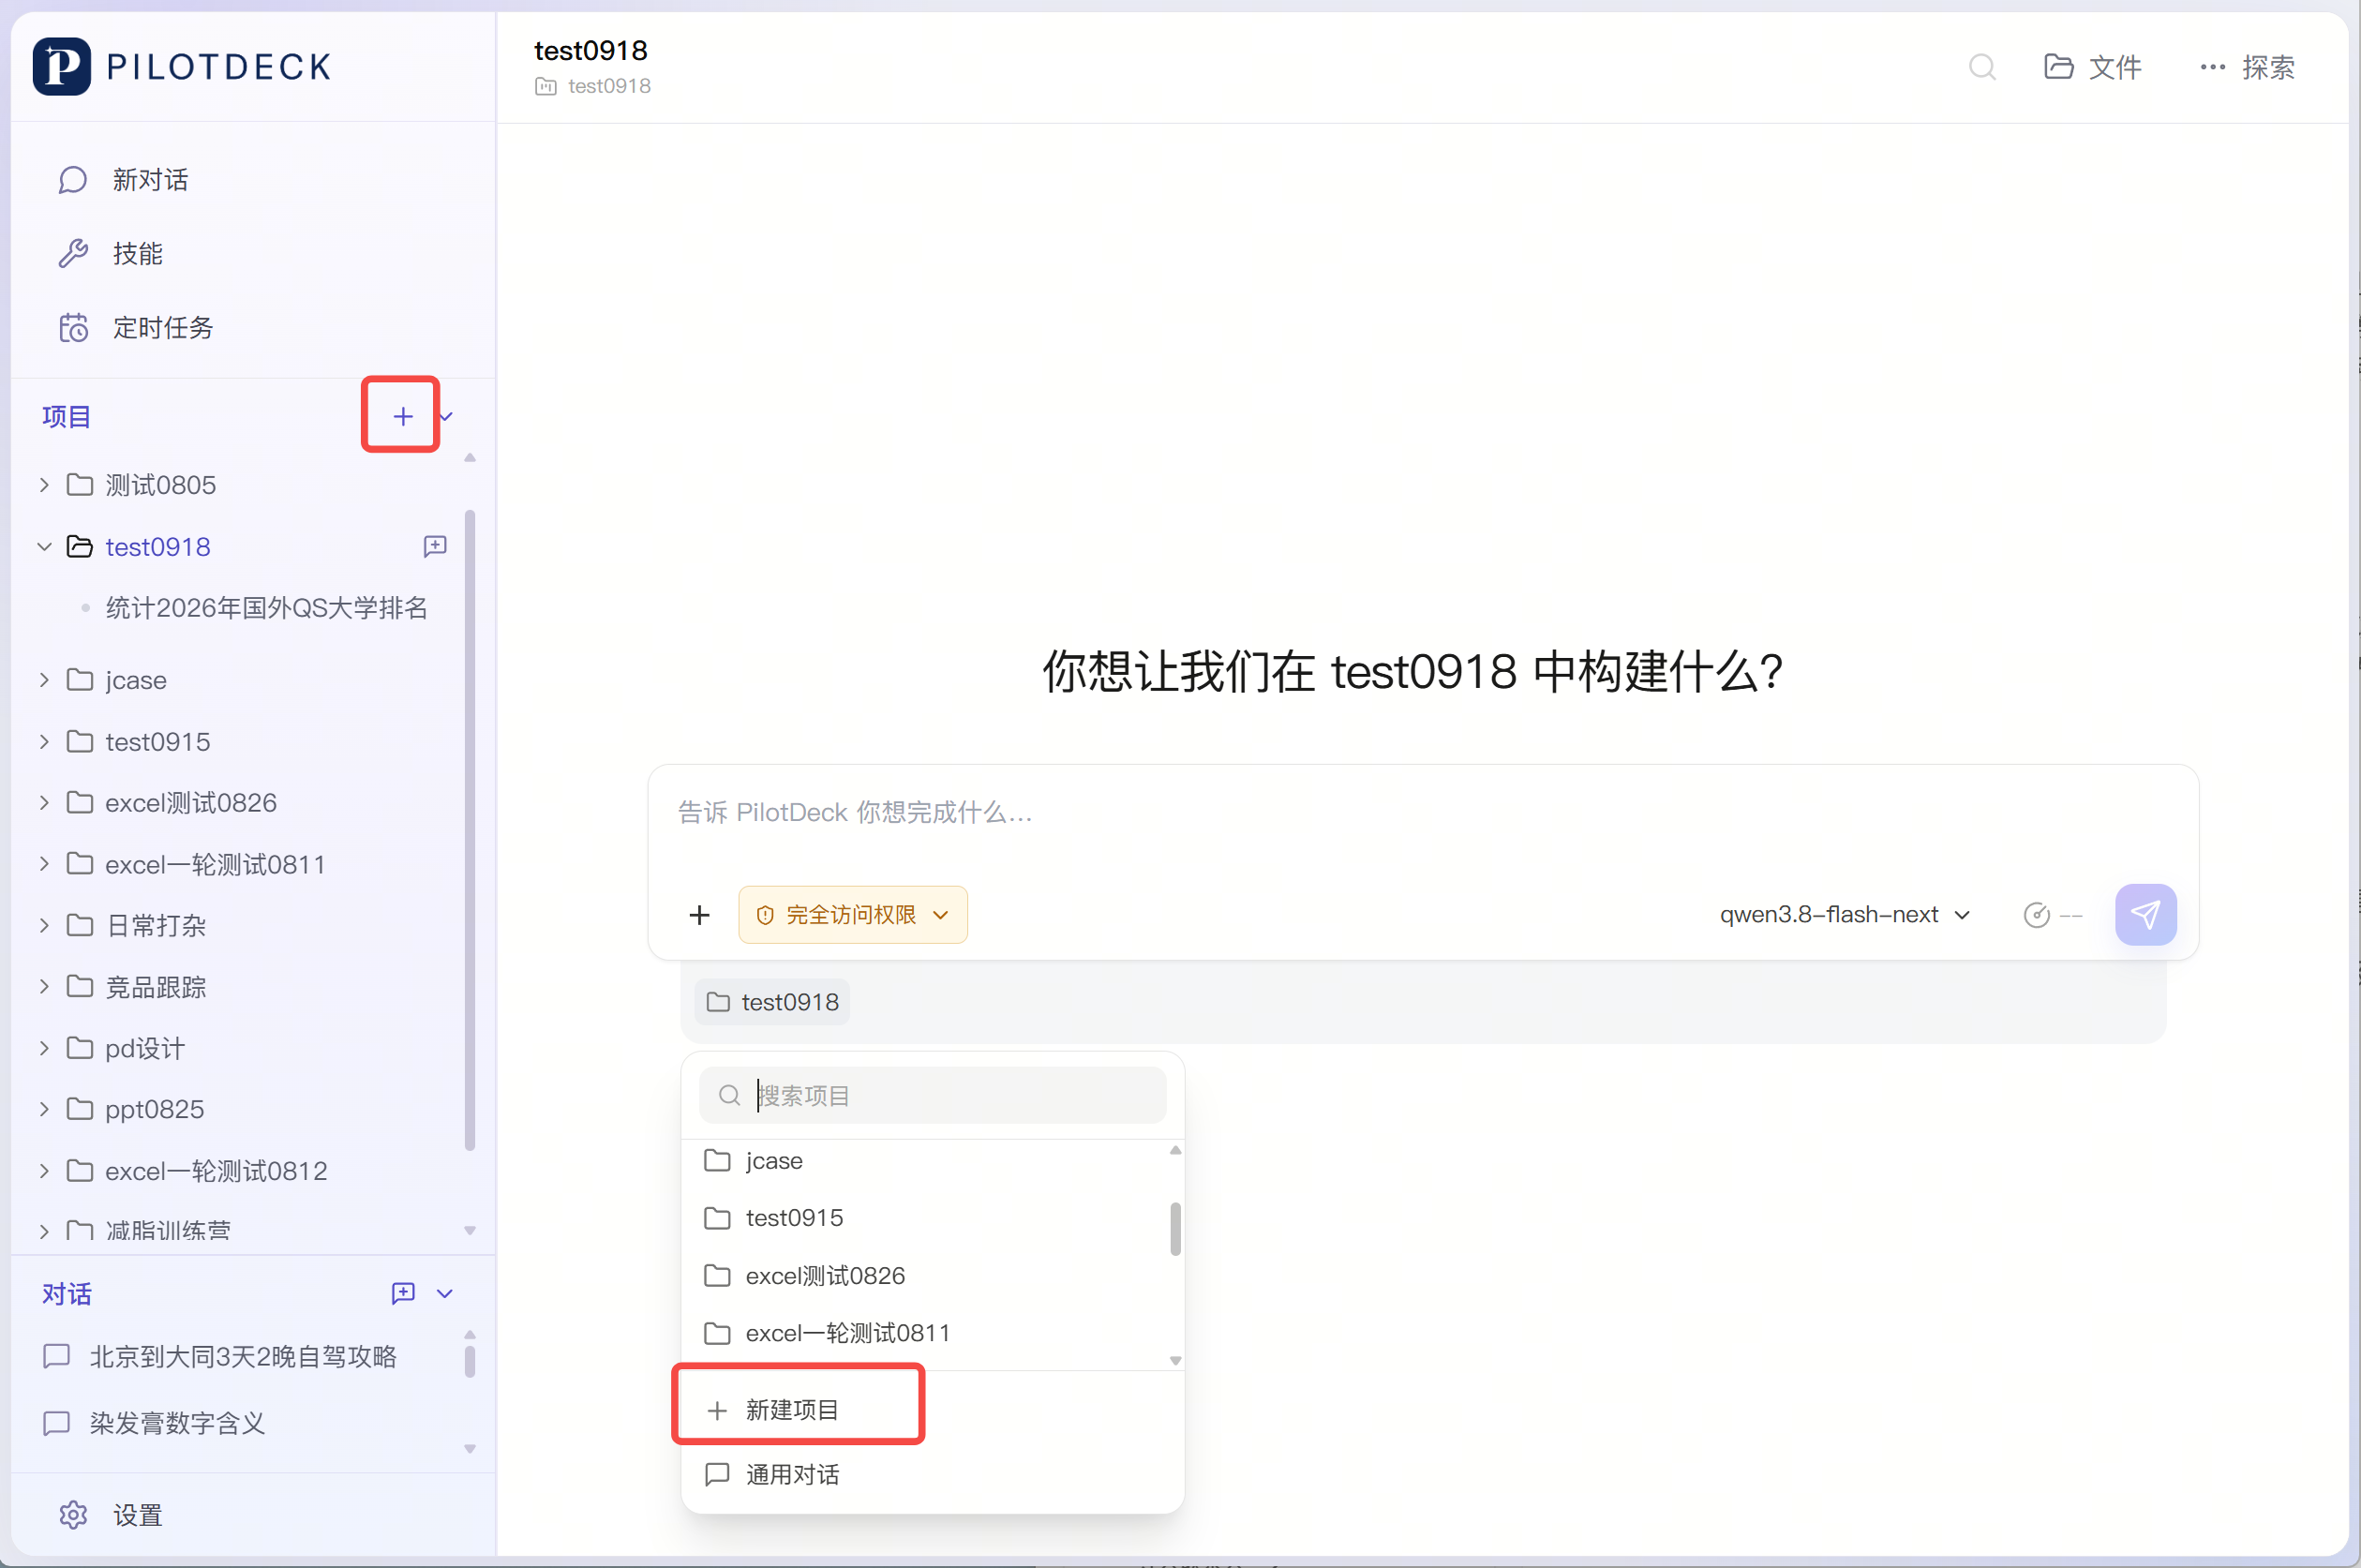
Task: Collapse the test0918 project tree
Action: tap(44, 547)
